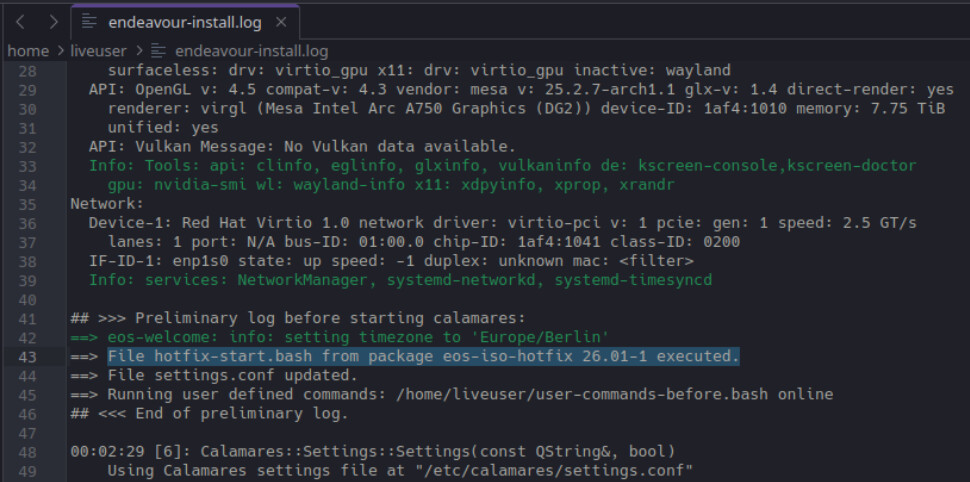
Task: Close the endeavour-install.log tab
Action: click(281, 21)
